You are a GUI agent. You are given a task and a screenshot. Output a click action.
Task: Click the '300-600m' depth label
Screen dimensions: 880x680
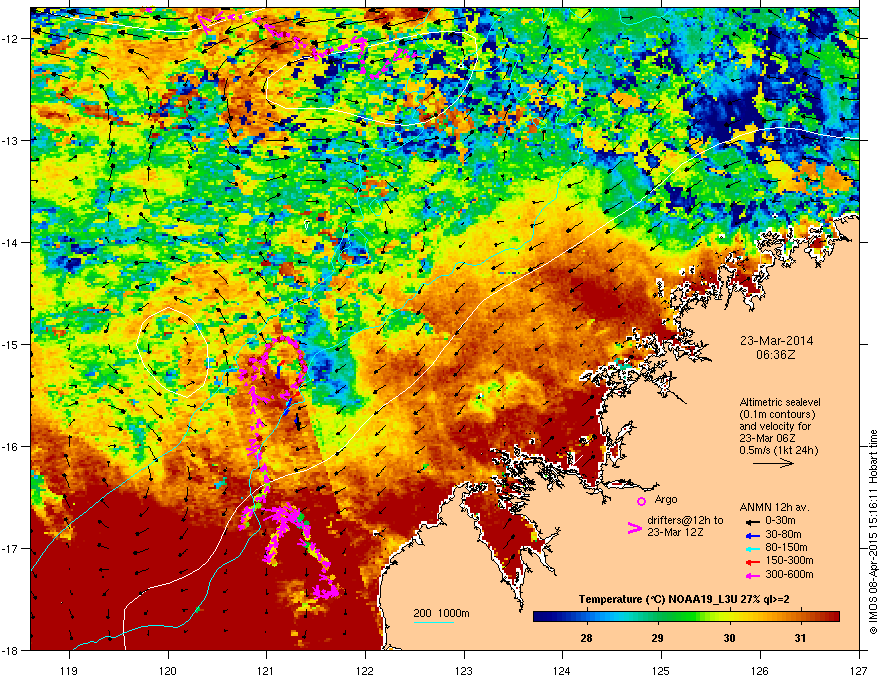(789, 575)
